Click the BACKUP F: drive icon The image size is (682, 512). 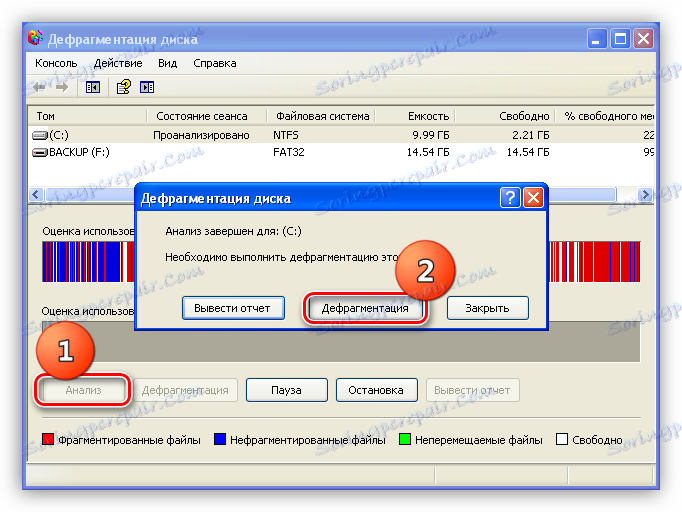click(x=40, y=153)
